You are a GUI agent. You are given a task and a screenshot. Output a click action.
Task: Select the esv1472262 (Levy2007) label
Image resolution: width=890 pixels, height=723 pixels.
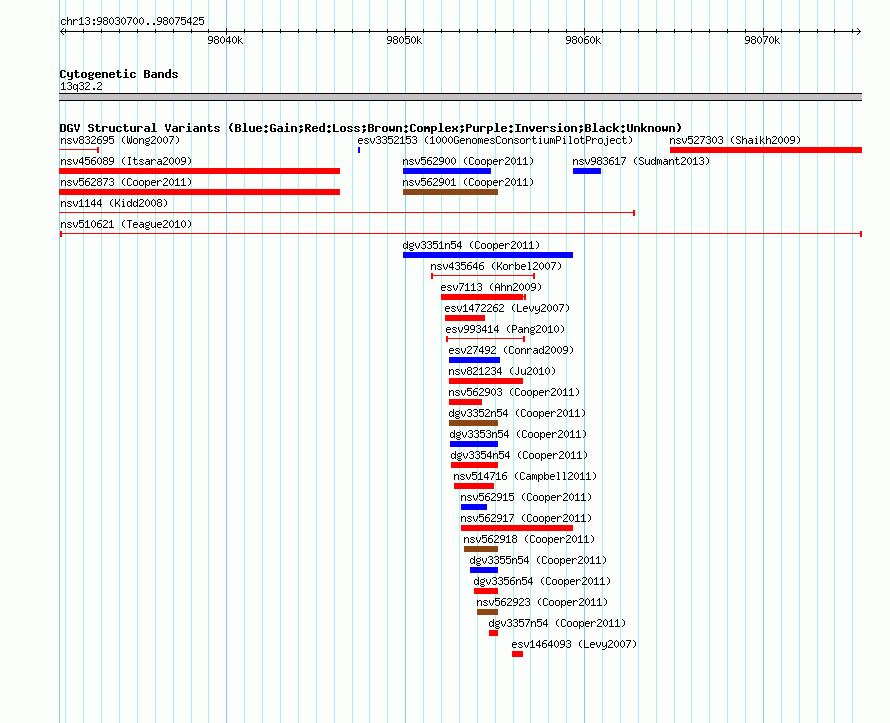[507, 308]
